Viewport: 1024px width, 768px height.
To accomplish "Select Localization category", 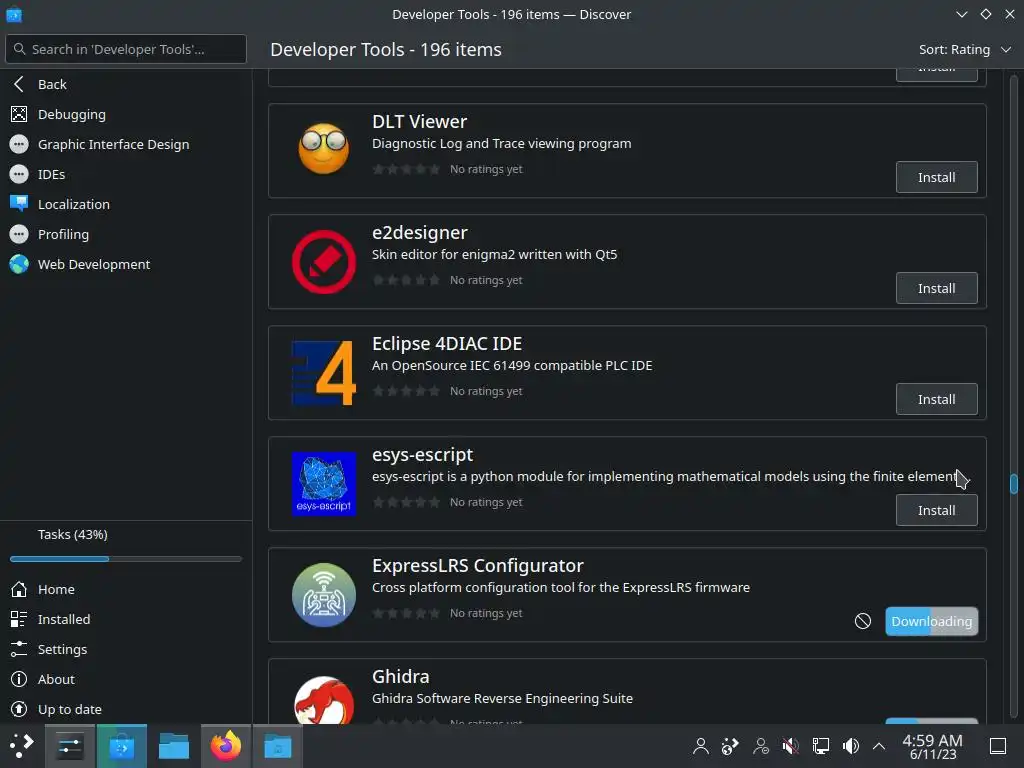I will (126, 204).
